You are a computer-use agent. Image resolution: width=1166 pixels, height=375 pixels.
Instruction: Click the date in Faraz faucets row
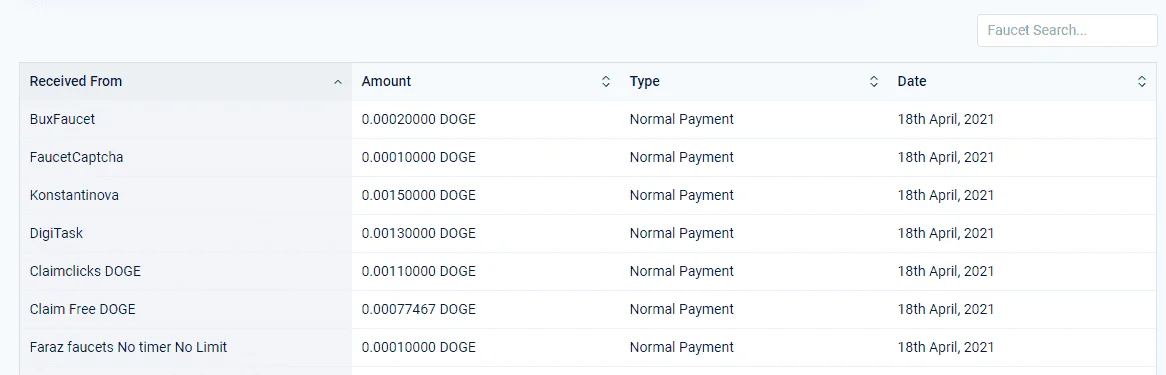946,347
